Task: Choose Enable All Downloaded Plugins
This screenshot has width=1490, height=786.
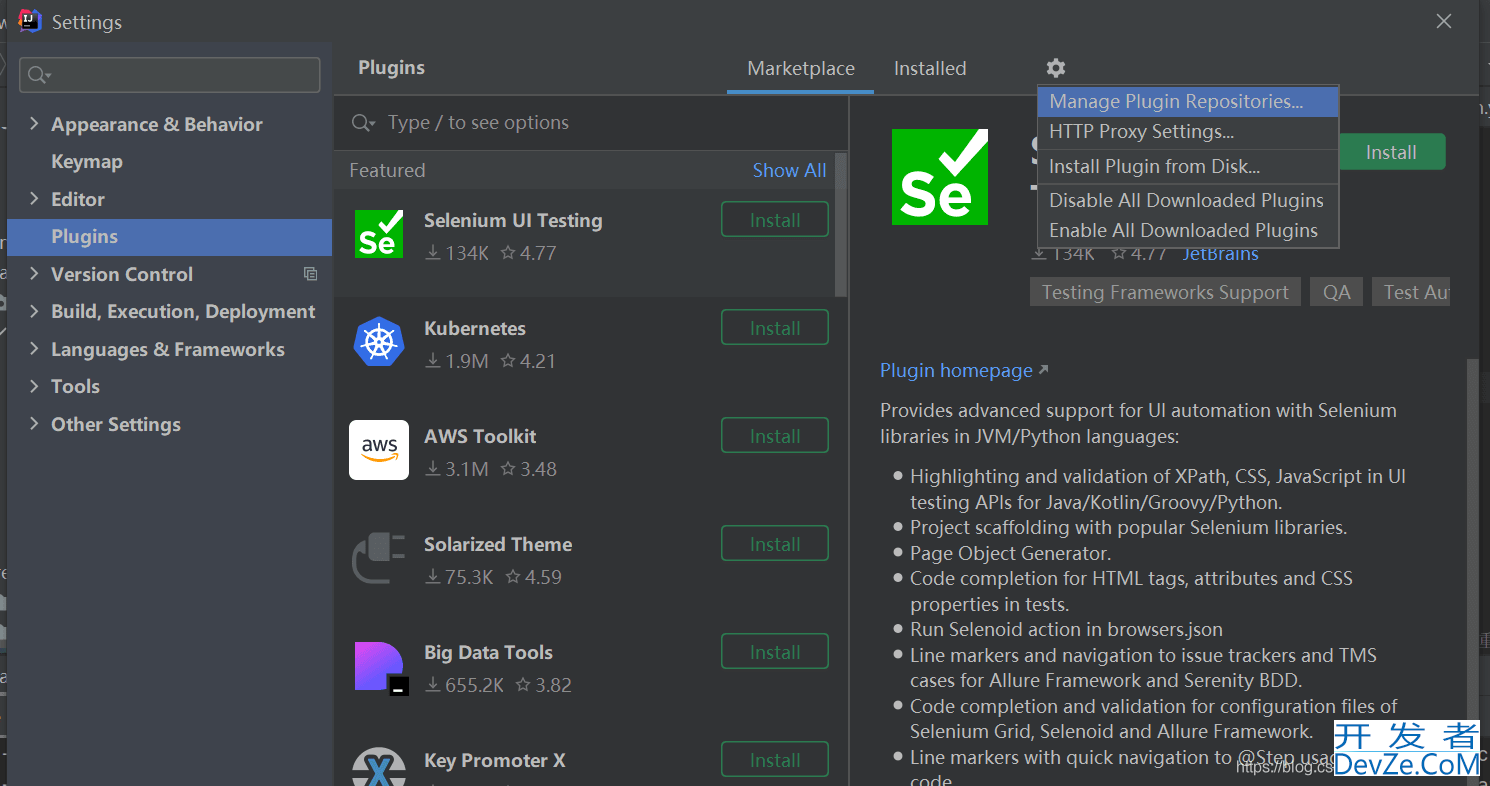Action: click(x=1188, y=230)
